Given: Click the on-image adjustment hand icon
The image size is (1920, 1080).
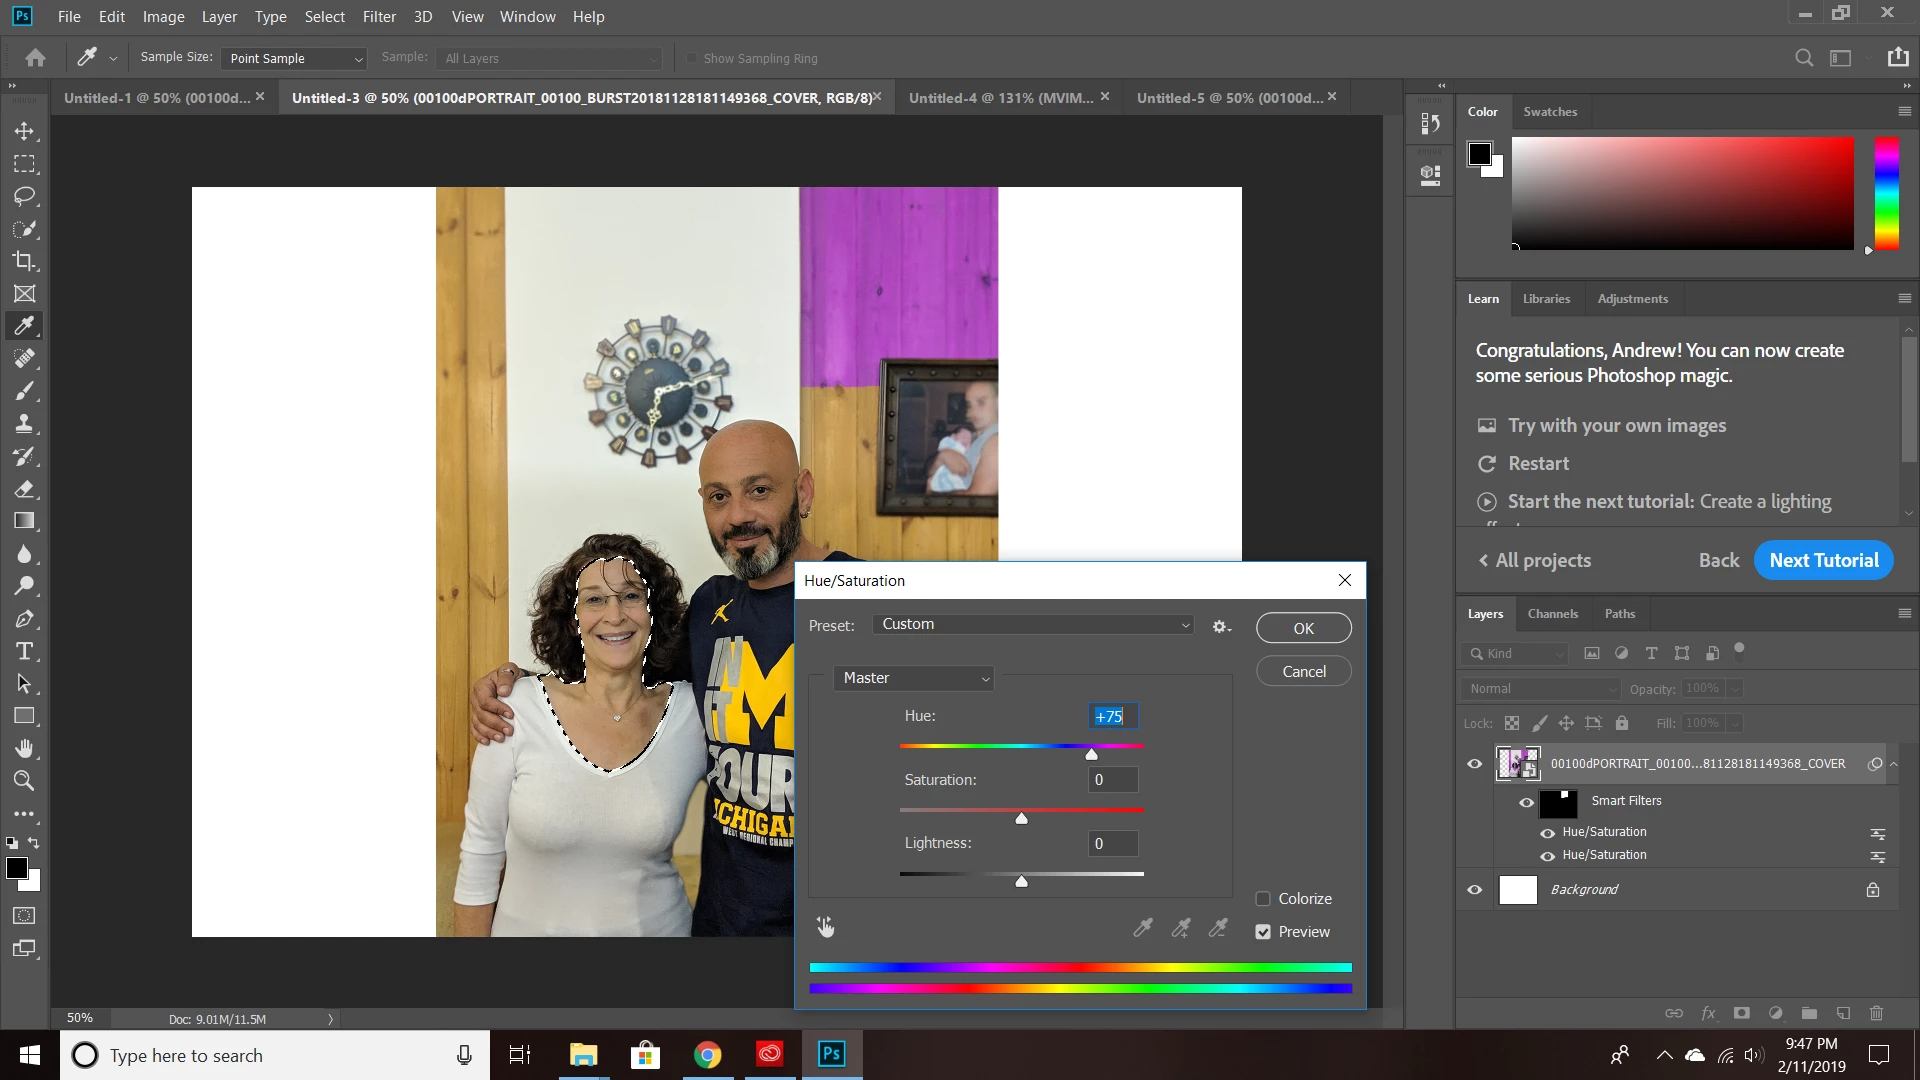Looking at the screenshot, I should pyautogui.click(x=825, y=928).
